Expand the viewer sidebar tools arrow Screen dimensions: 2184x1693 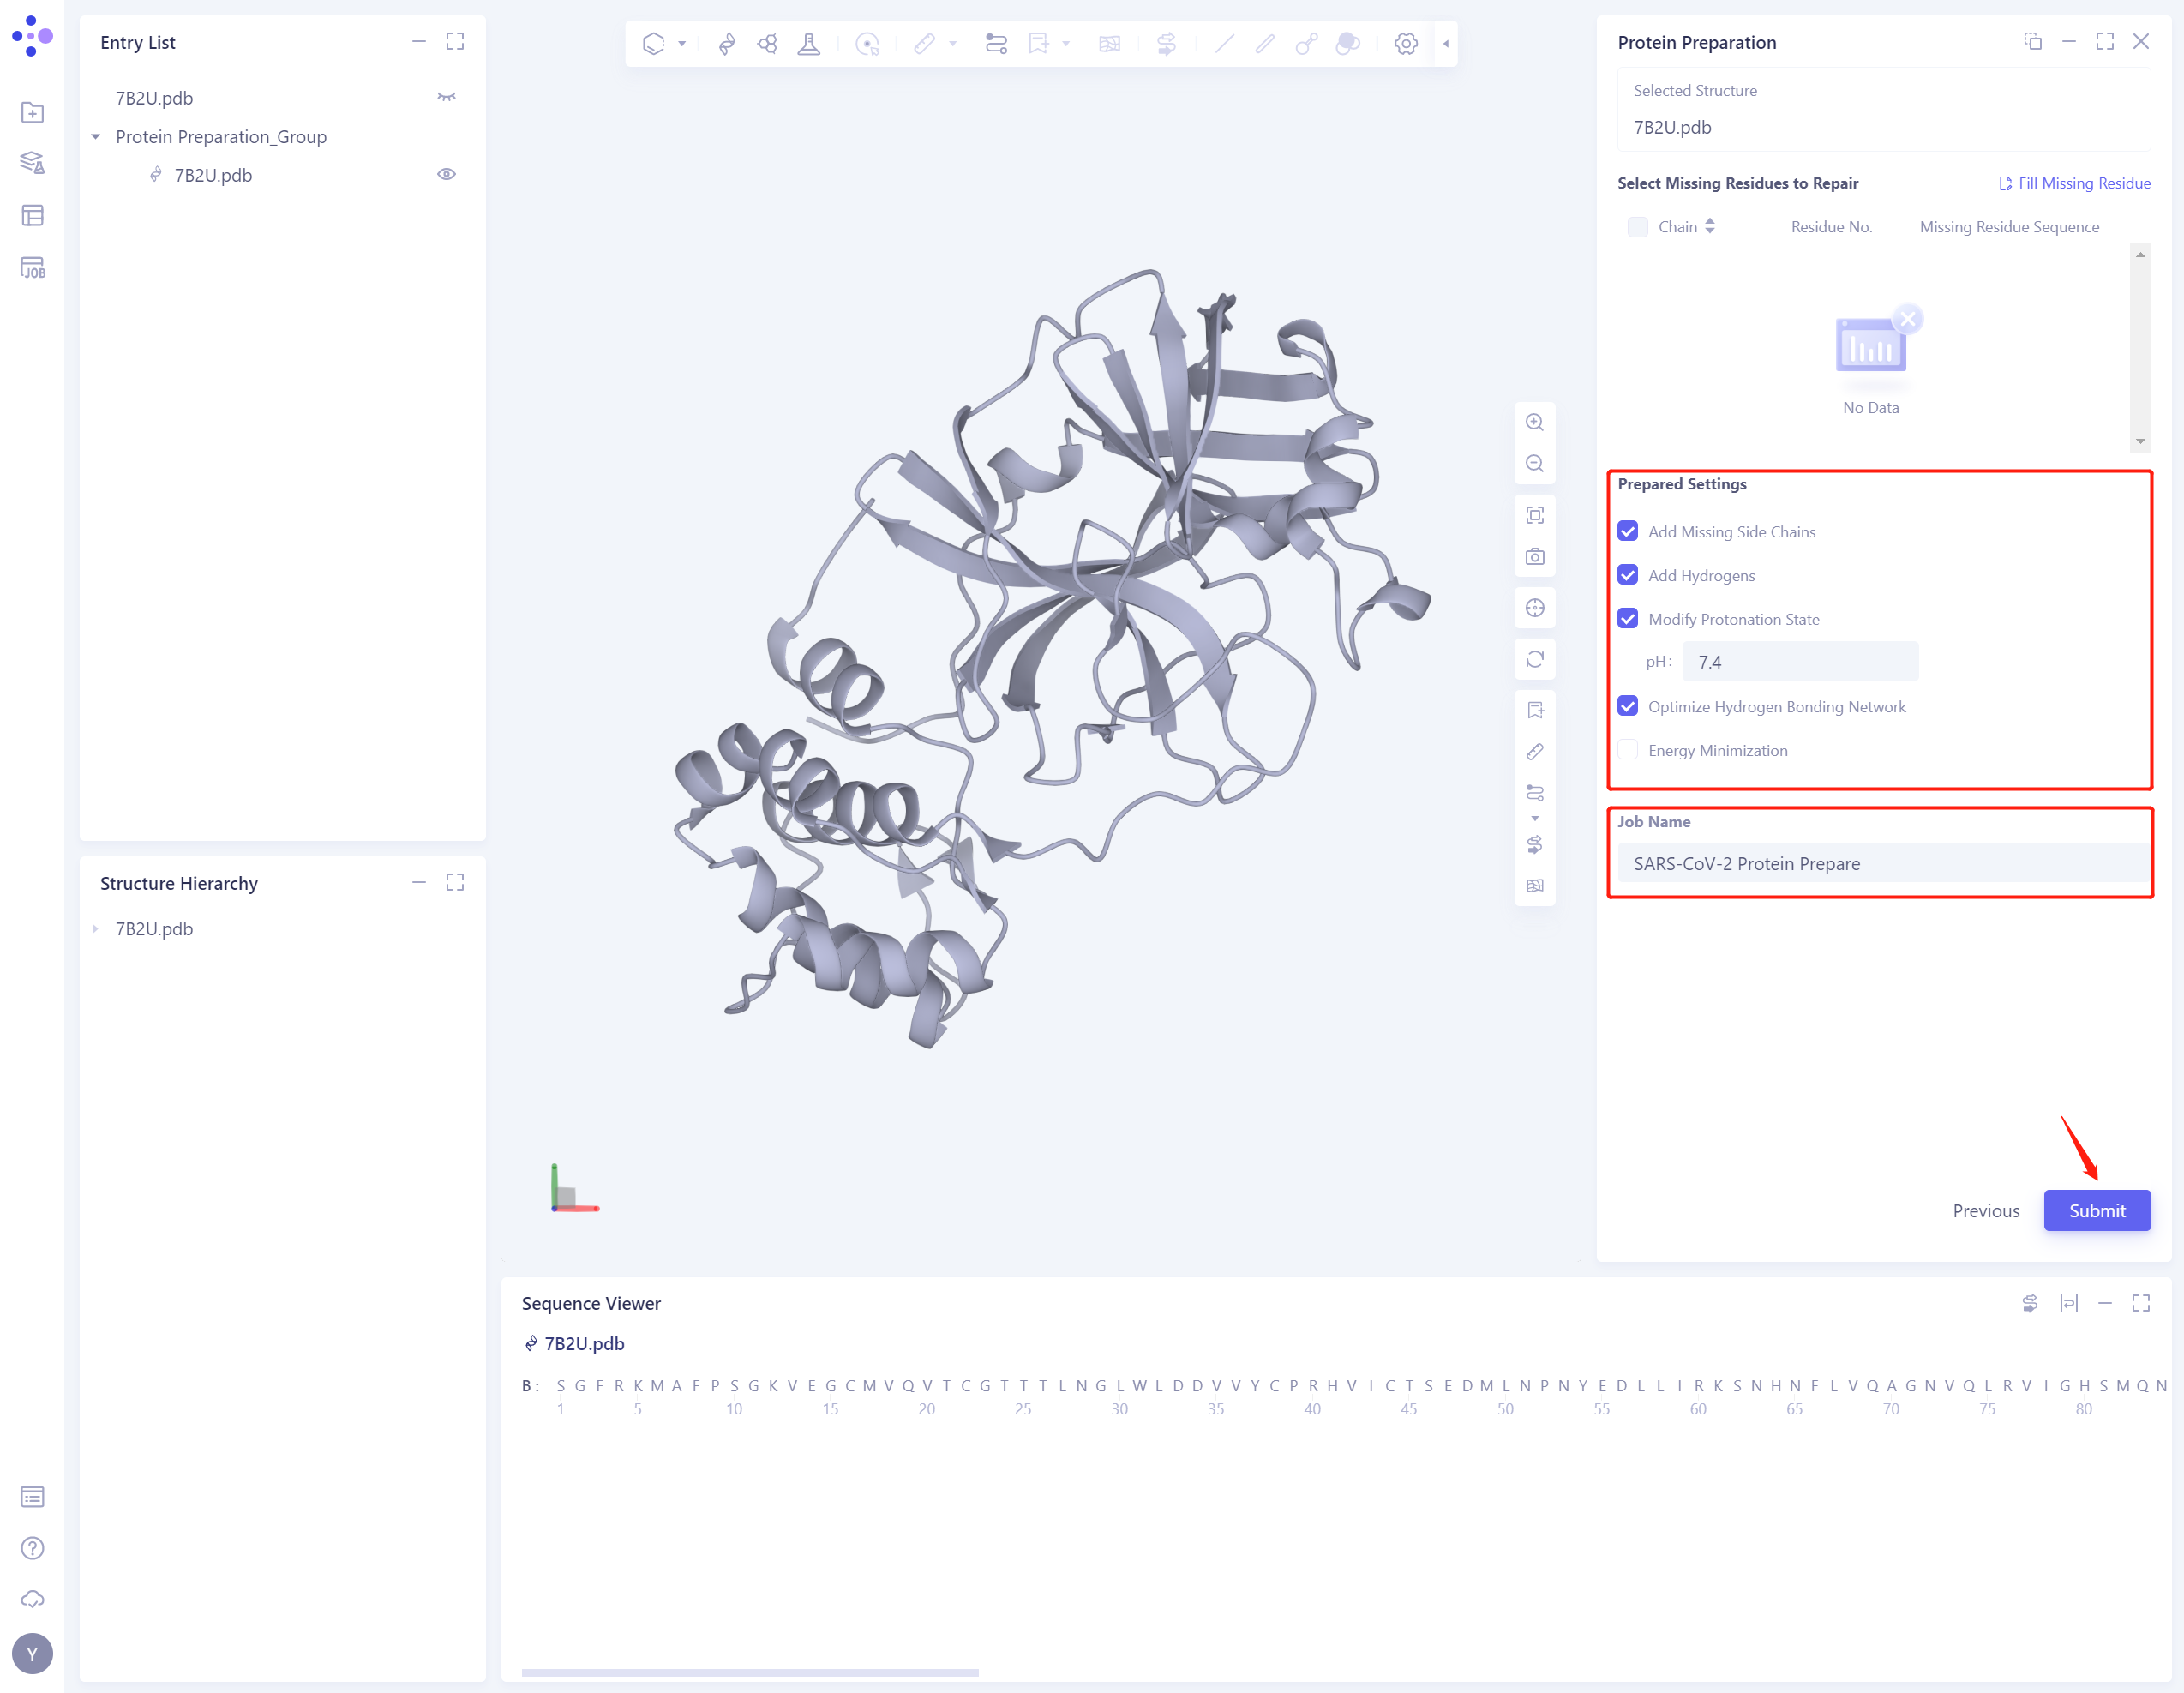[1535, 819]
